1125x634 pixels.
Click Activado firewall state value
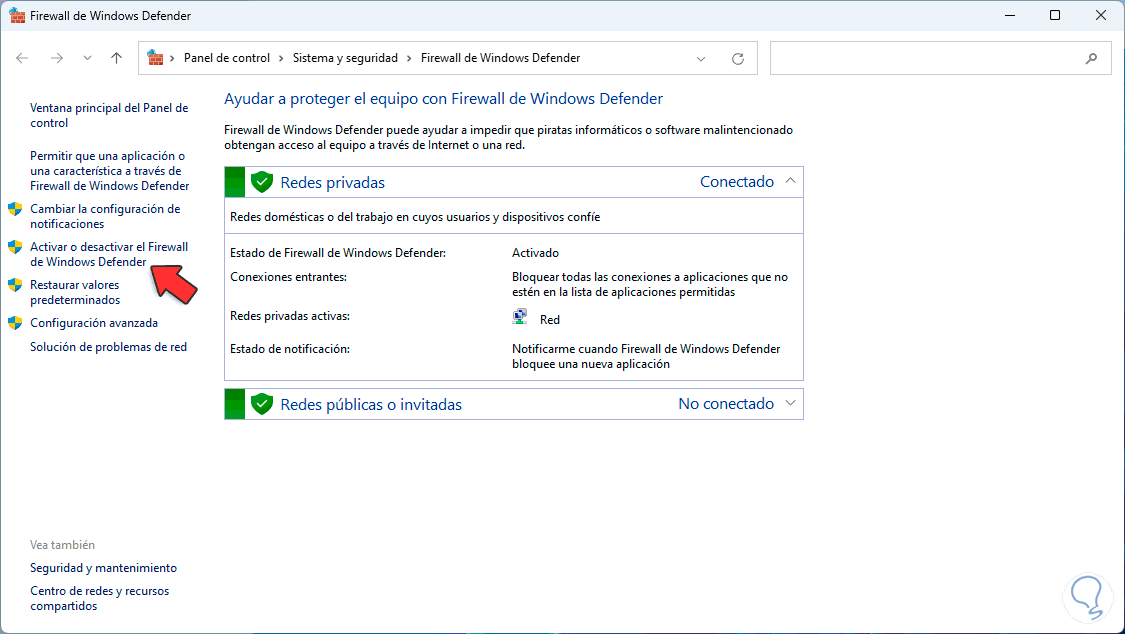tap(535, 252)
